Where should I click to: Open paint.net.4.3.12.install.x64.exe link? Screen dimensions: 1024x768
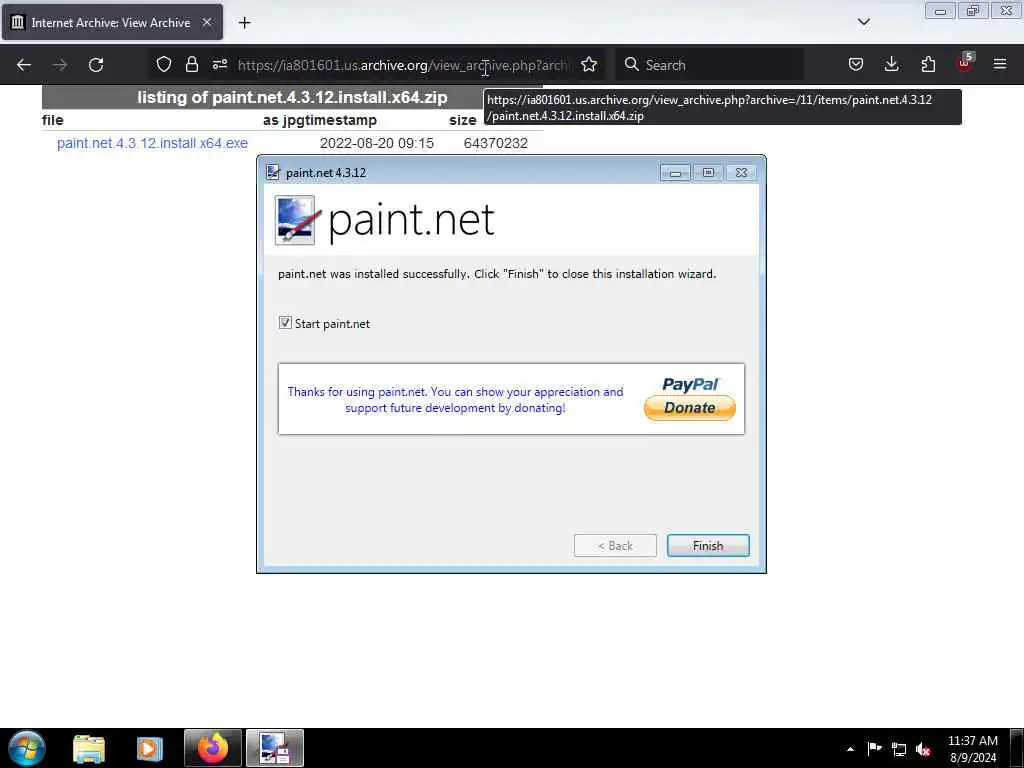(152, 143)
